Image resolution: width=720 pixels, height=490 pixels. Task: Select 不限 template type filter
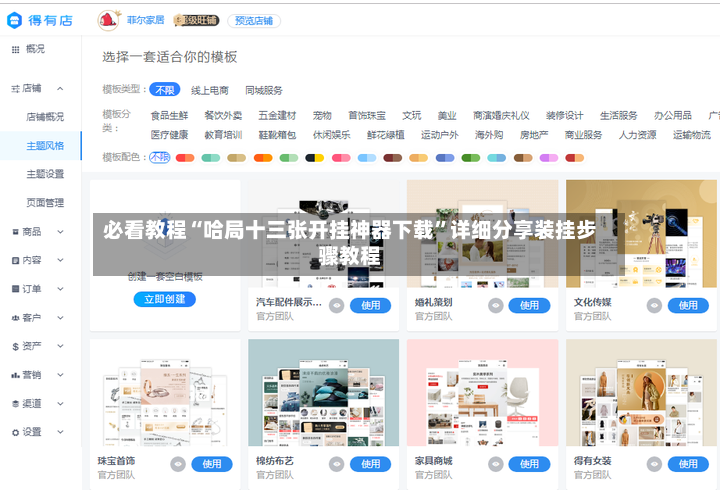click(164, 90)
